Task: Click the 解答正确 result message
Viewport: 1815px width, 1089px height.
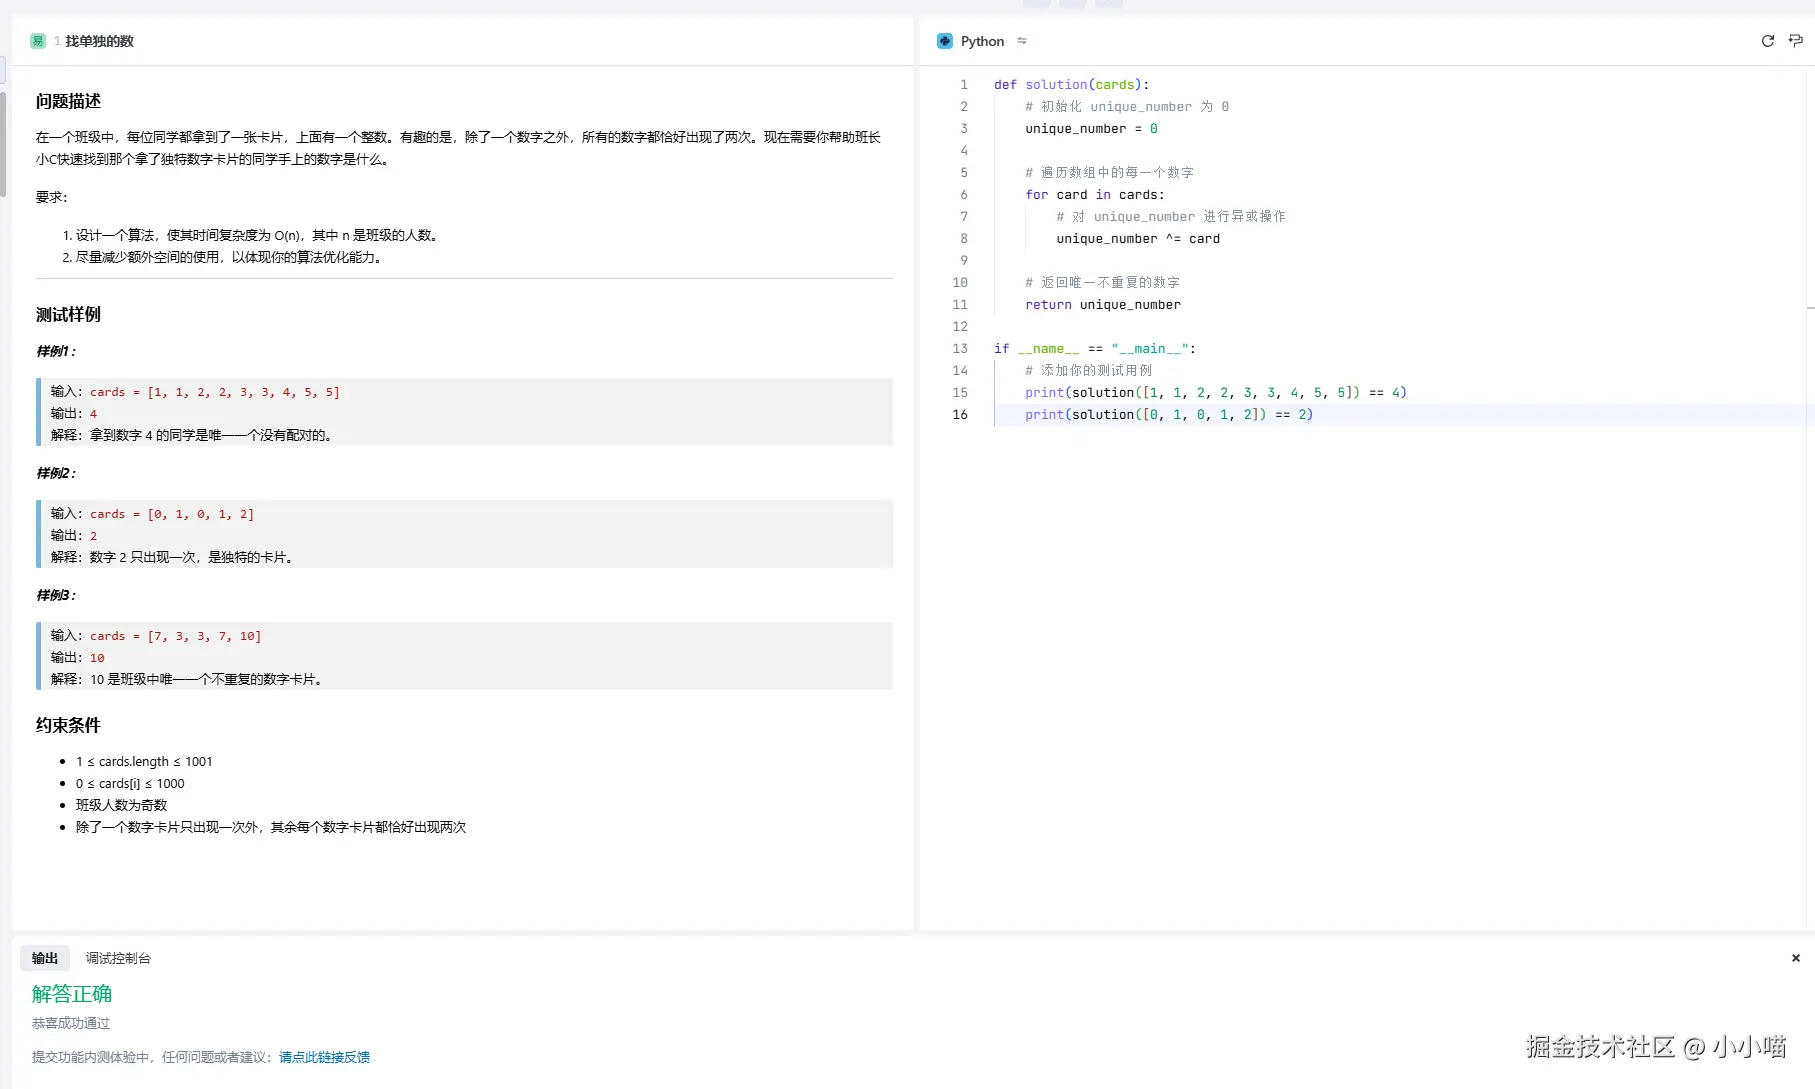Action: click(x=72, y=994)
